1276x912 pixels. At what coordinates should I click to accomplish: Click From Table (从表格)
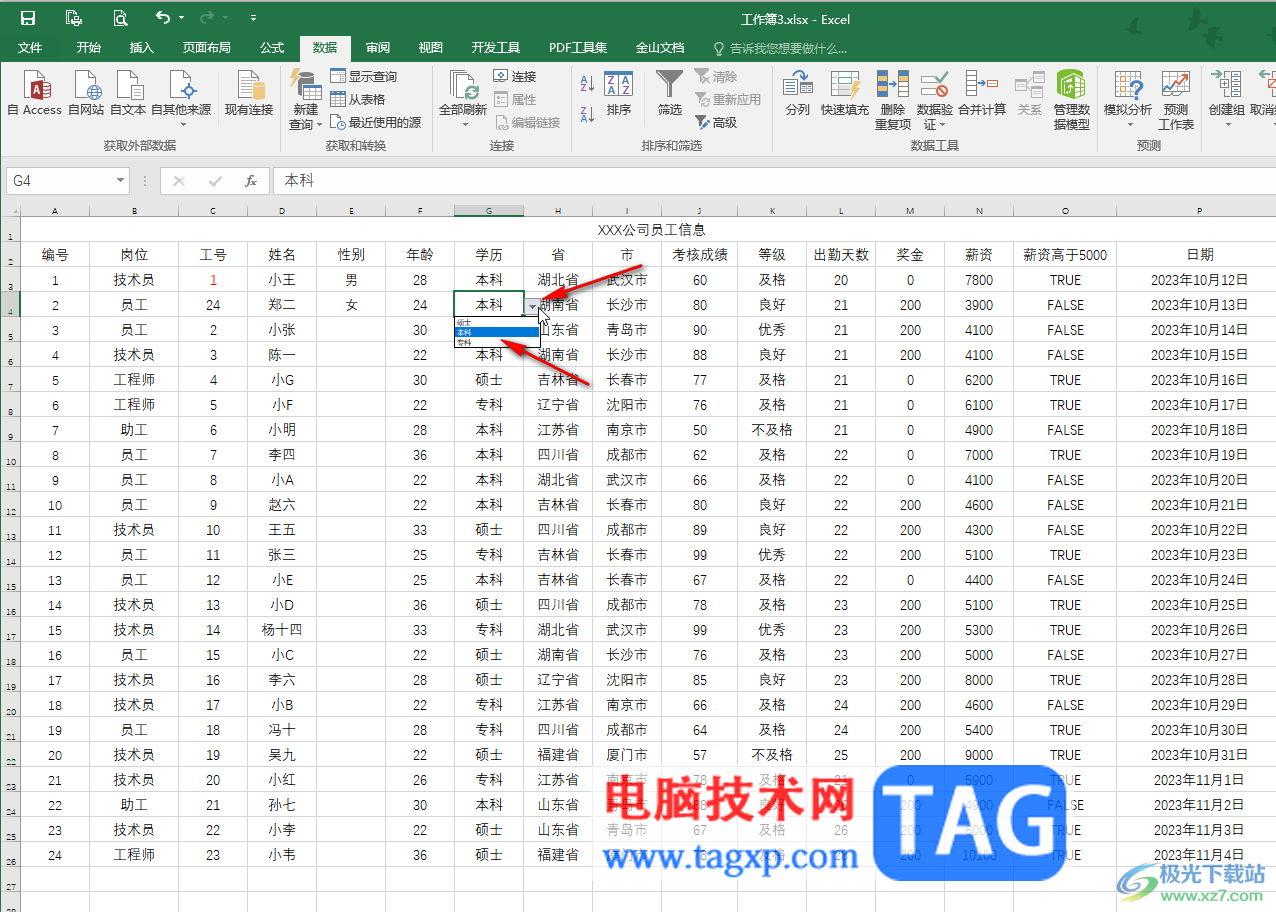pyautogui.click(x=358, y=99)
